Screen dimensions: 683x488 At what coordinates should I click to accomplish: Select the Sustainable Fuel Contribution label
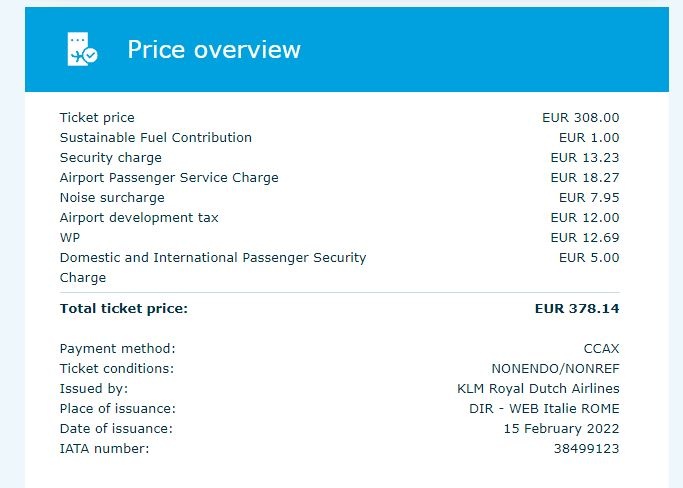[x=156, y=138]
